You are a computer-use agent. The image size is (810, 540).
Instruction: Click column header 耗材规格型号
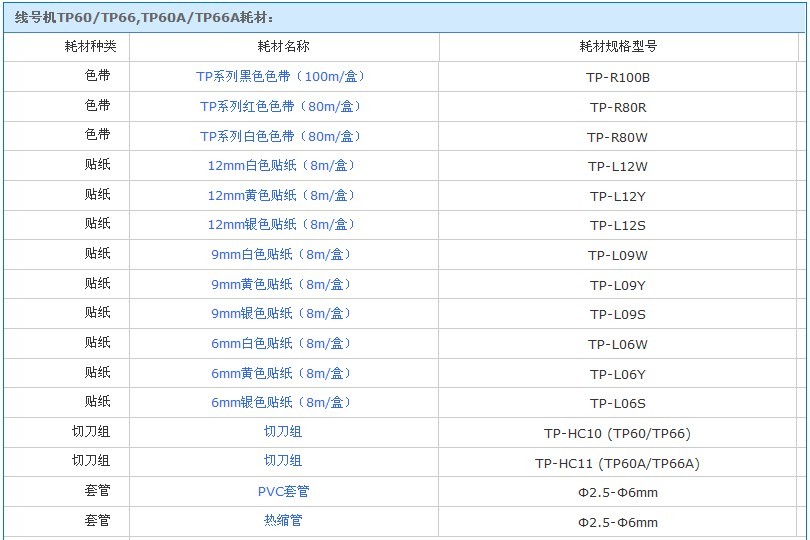(618, 47)
